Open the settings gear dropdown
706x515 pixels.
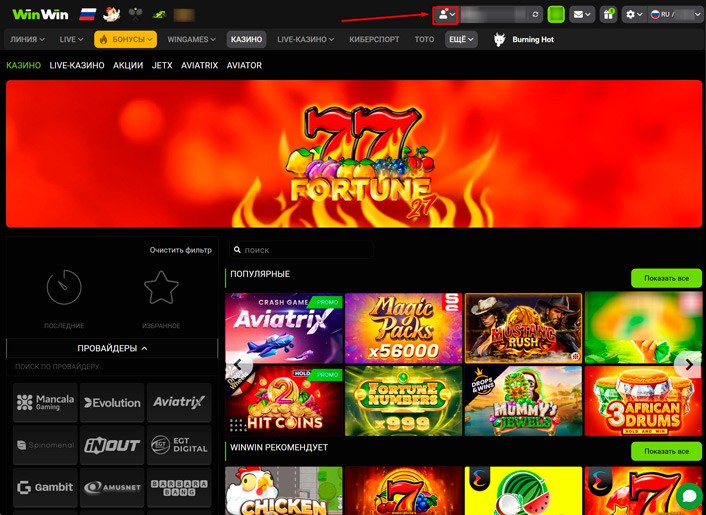coord(634,15)
